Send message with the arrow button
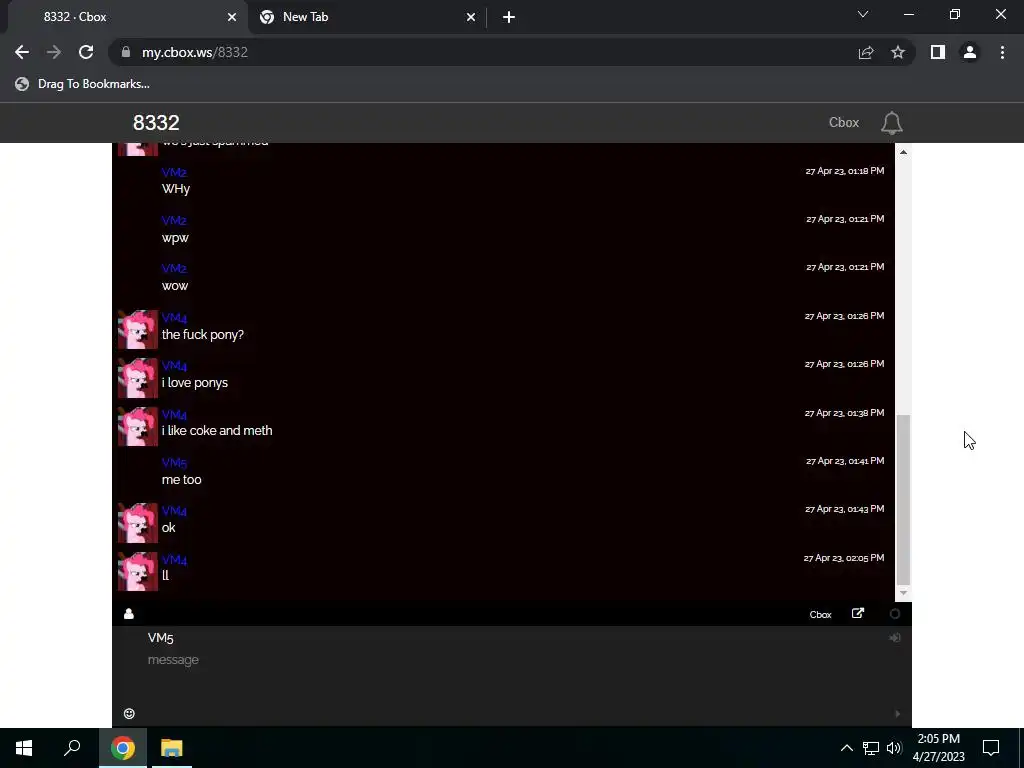 point(897,714)
